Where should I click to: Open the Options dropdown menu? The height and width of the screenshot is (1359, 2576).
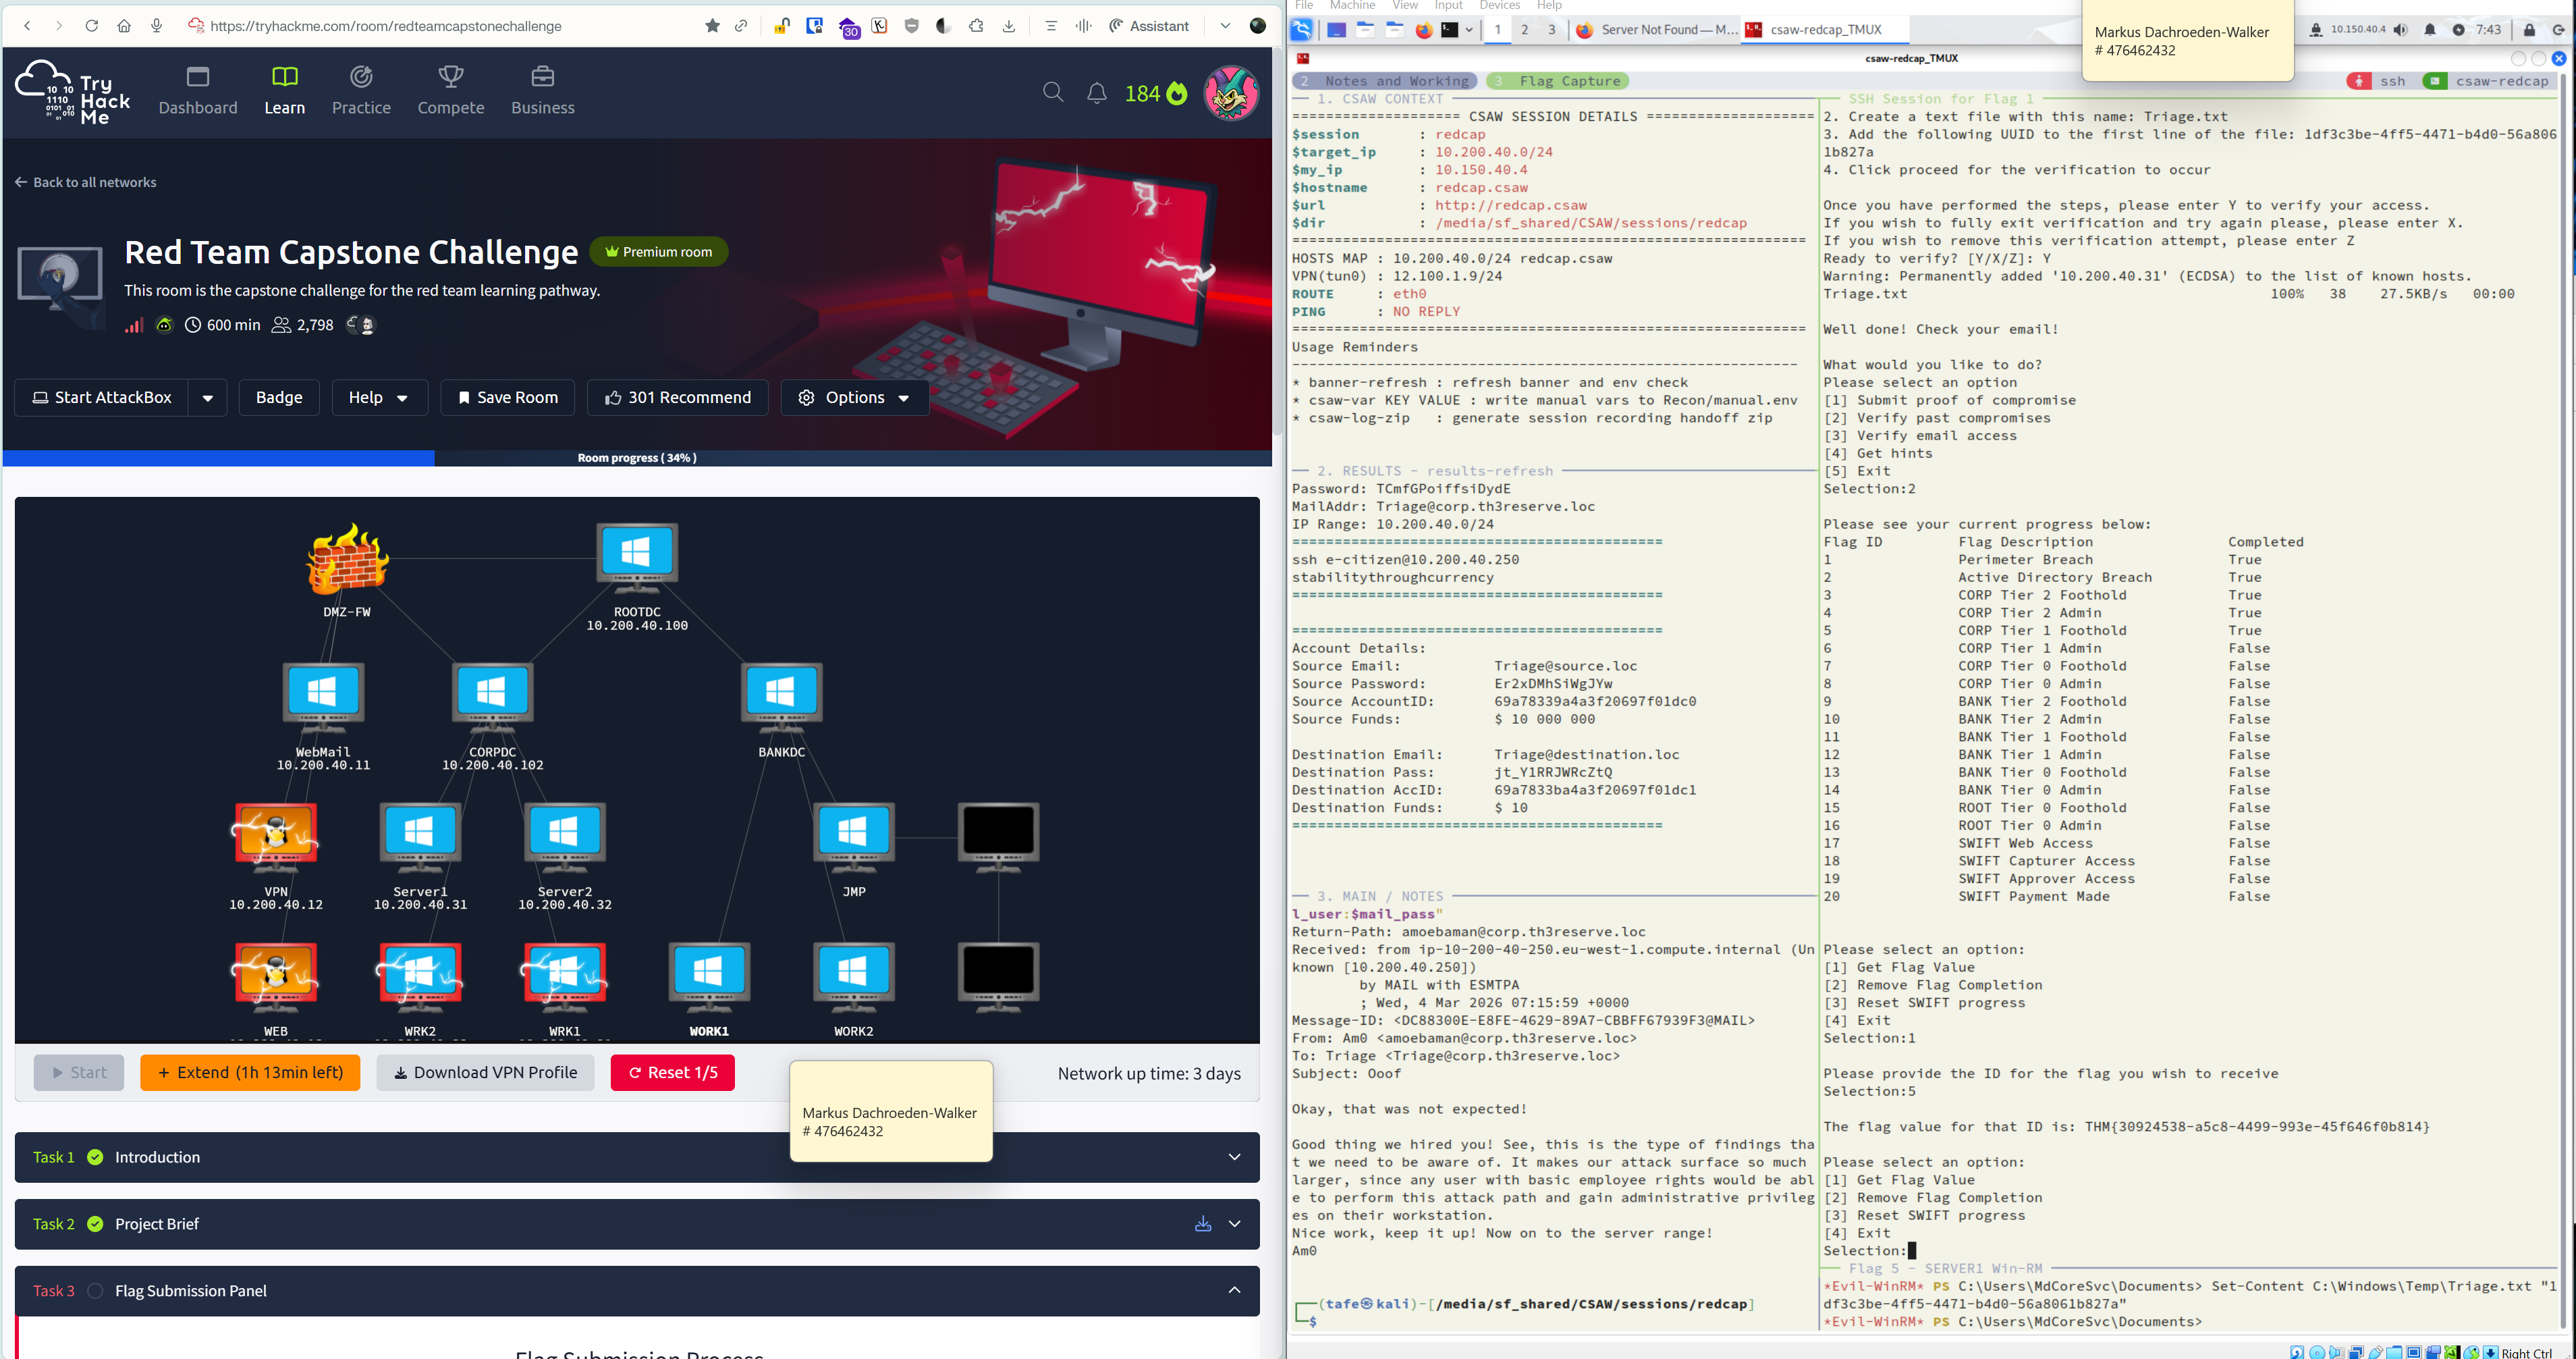[x=854, y=398]
